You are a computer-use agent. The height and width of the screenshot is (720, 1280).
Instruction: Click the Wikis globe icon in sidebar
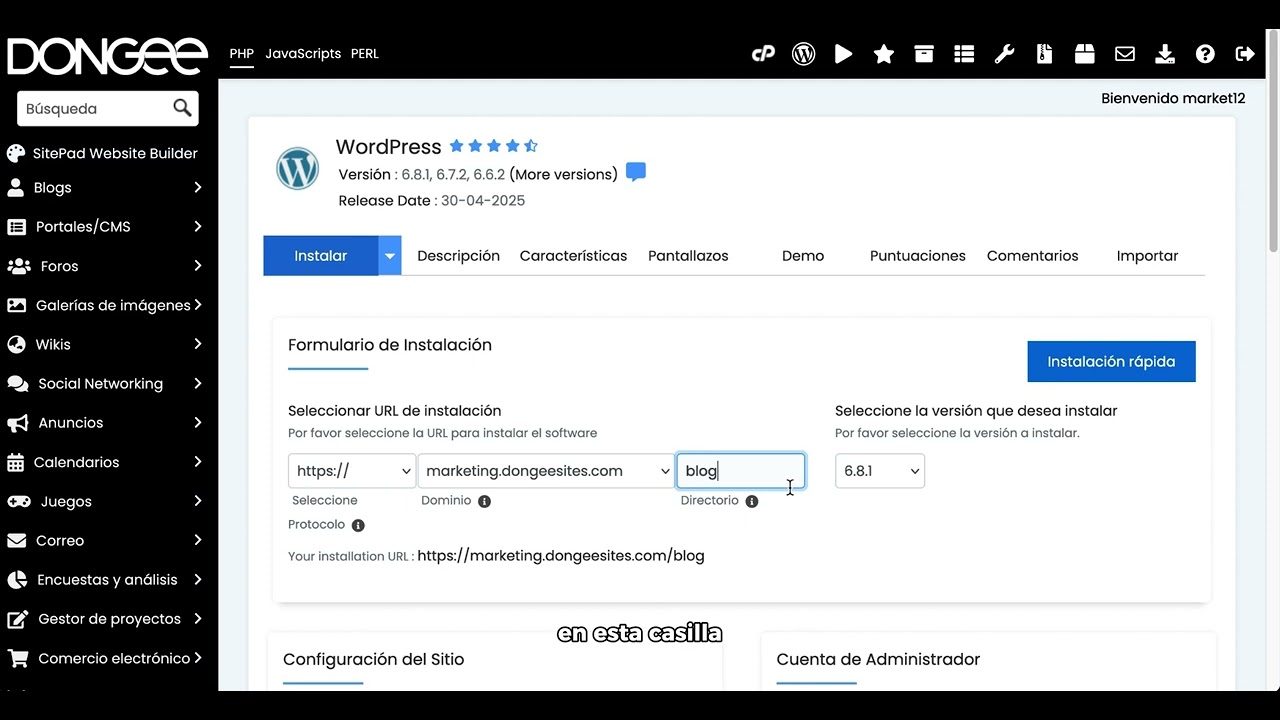16,344
